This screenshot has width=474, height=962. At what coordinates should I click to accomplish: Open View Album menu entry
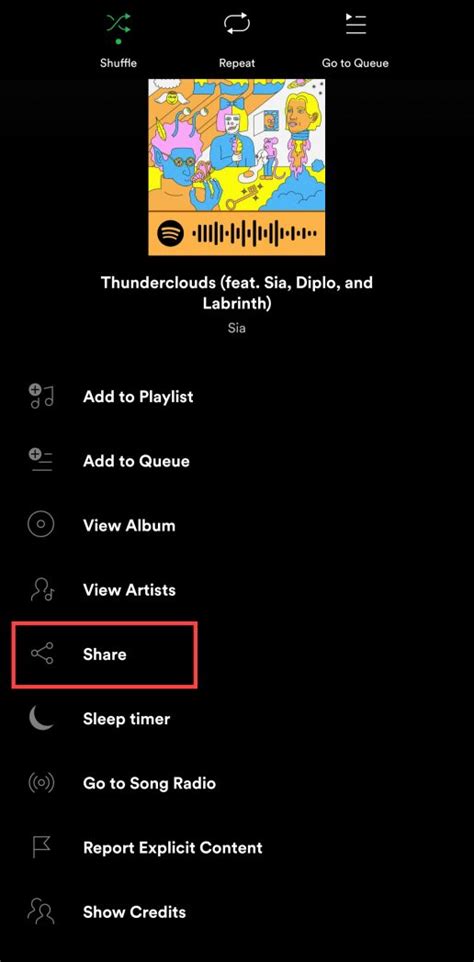237,525
